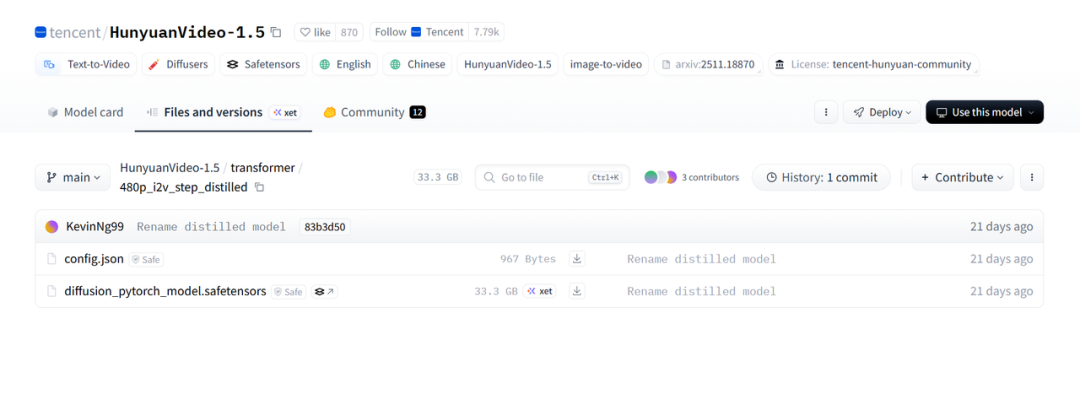Click Safe badge on safetensors file
This screenshot has width=1080, height=410.
coord(289,292)
